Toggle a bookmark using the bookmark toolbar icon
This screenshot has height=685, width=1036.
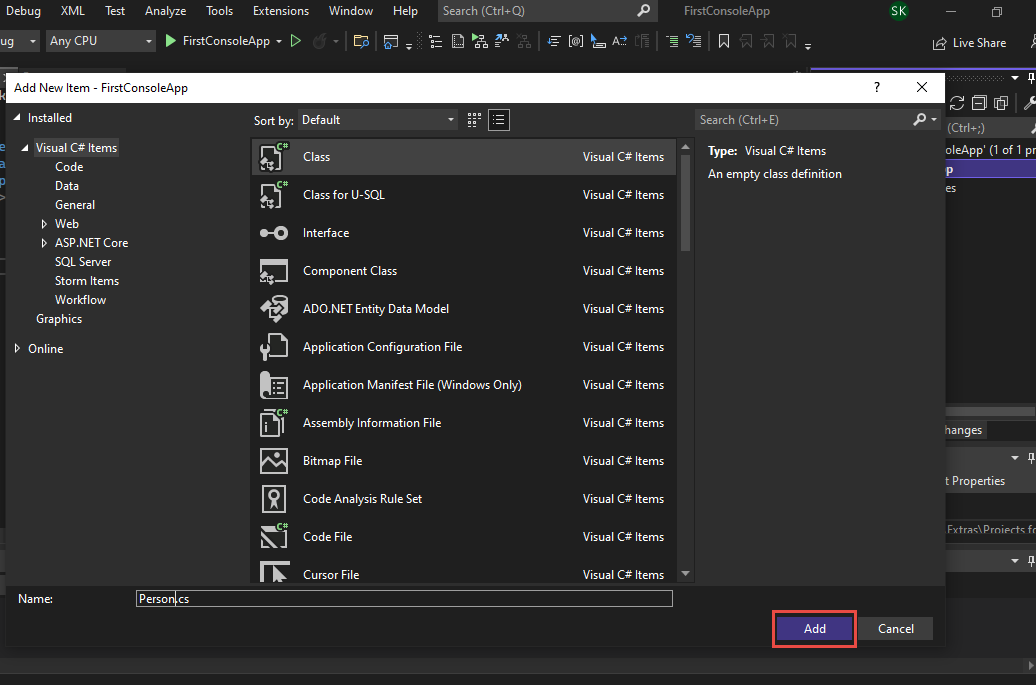[x=724, y=43]
